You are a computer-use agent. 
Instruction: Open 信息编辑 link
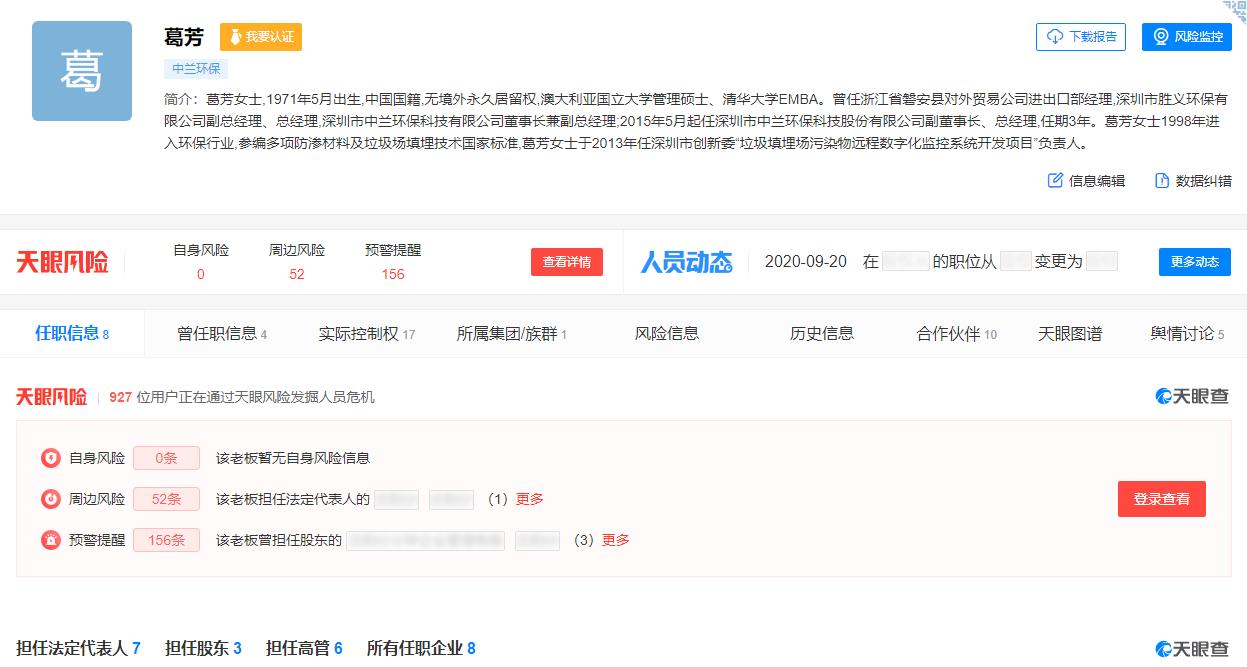coord(1086,181)
